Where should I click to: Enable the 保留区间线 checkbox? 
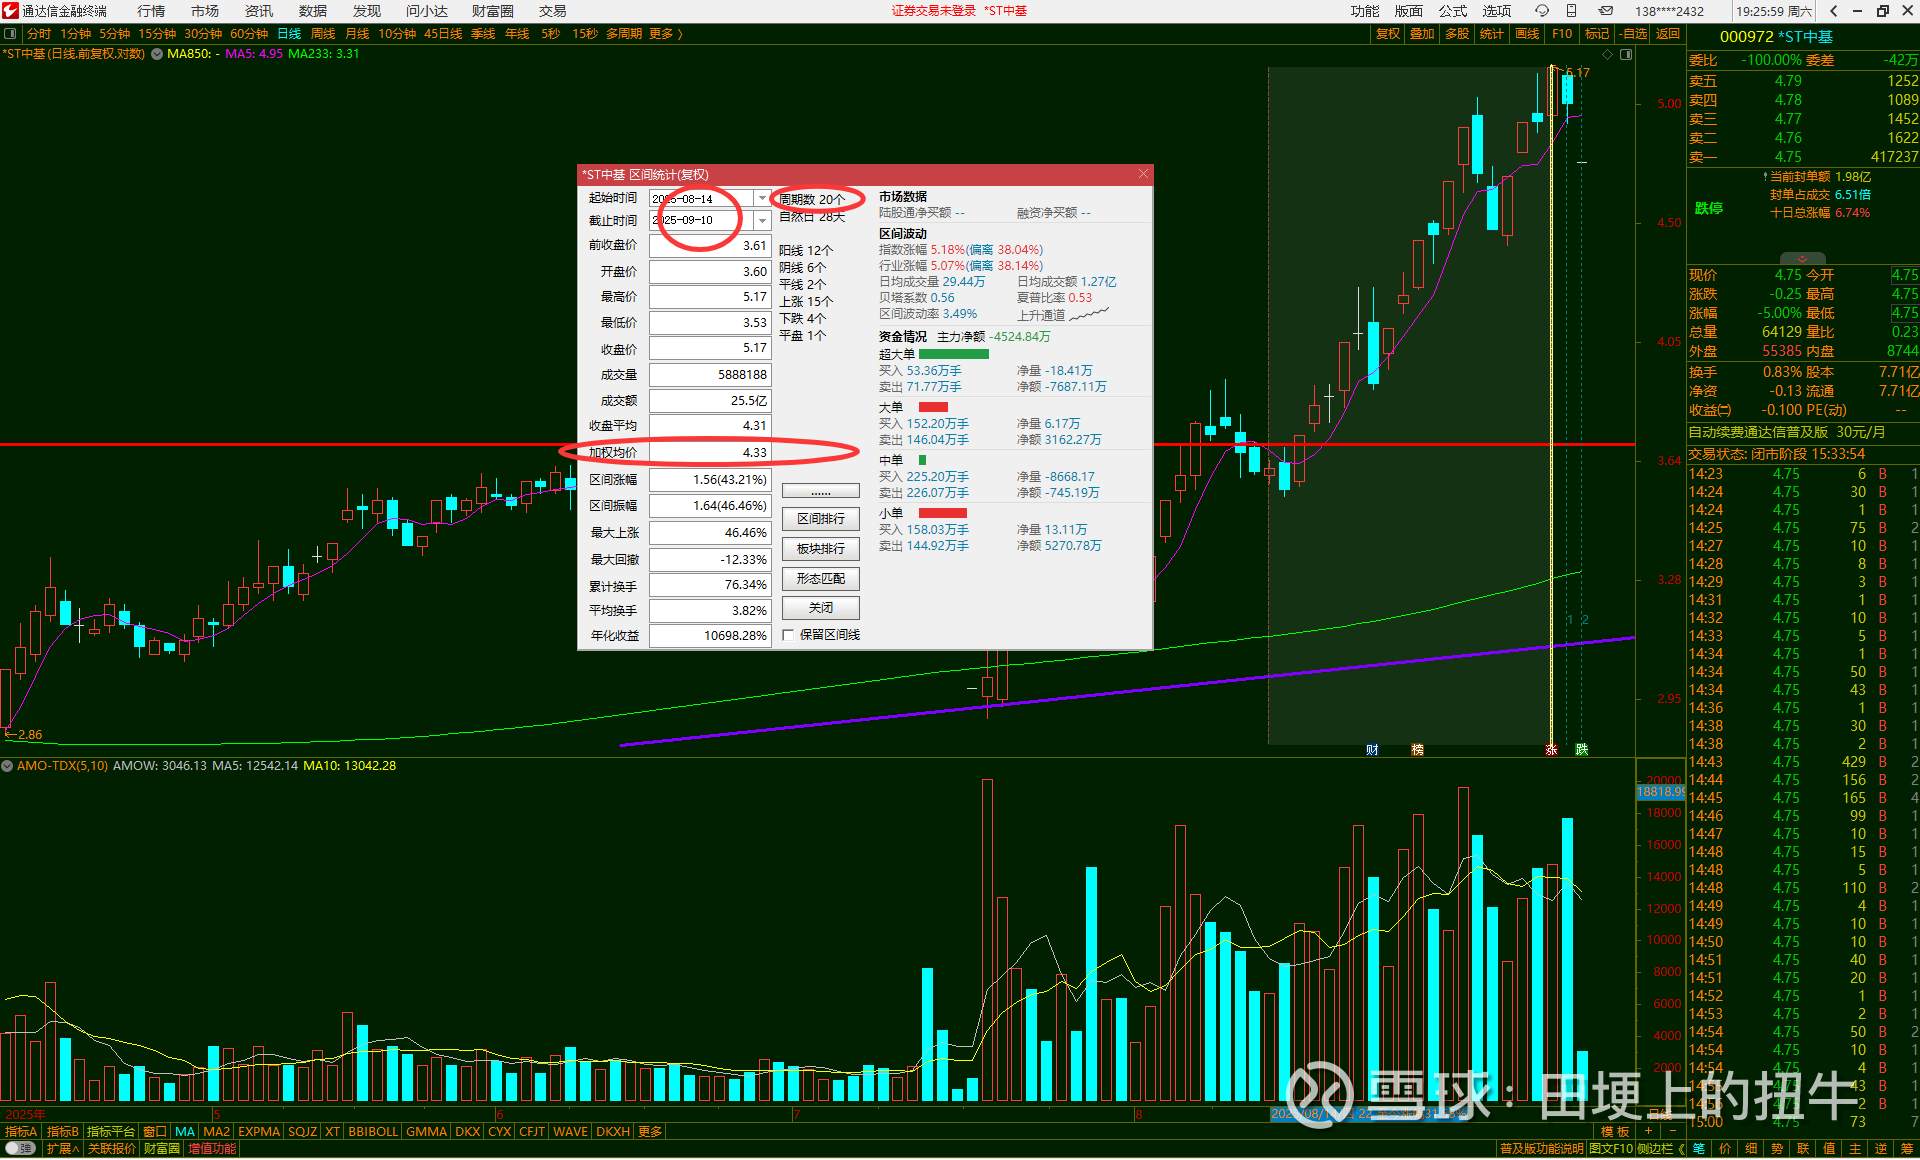pyautogui.click(x=788, y=635)
